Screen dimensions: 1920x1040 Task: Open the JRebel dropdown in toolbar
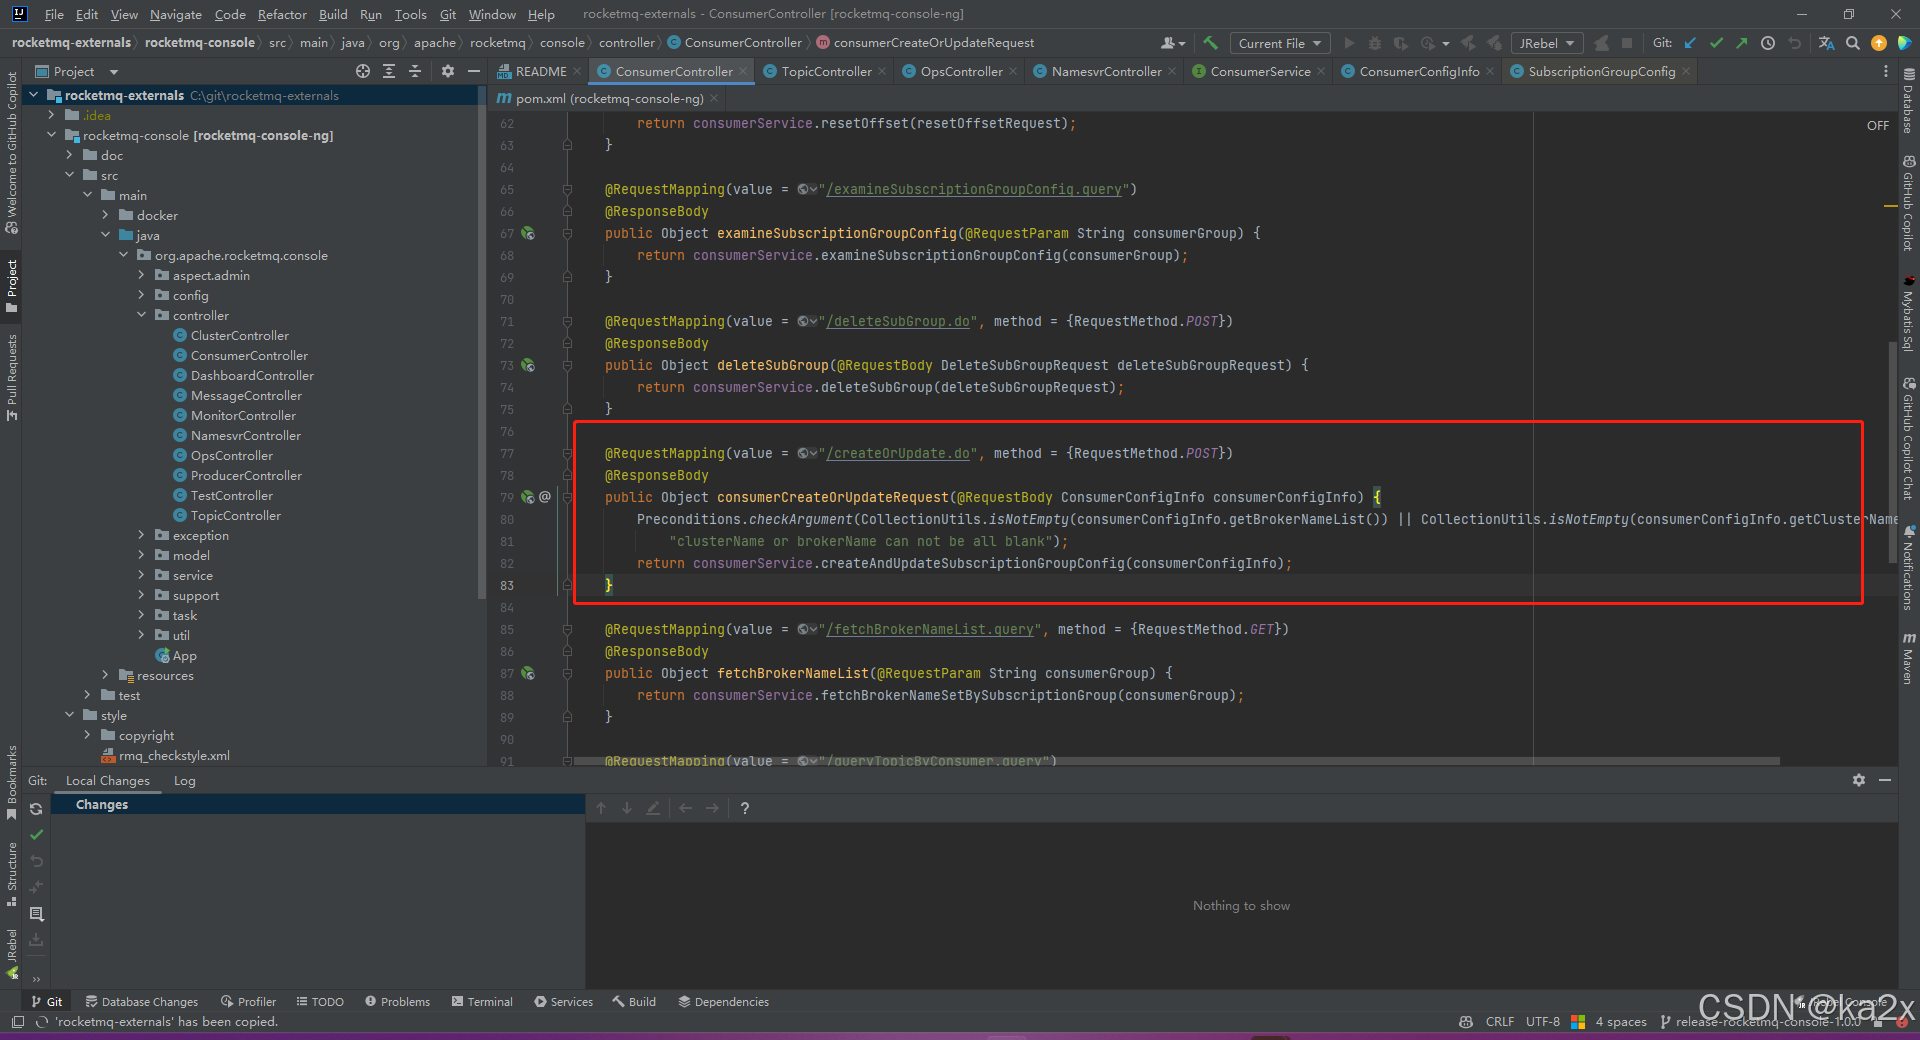click(1547, 43)
